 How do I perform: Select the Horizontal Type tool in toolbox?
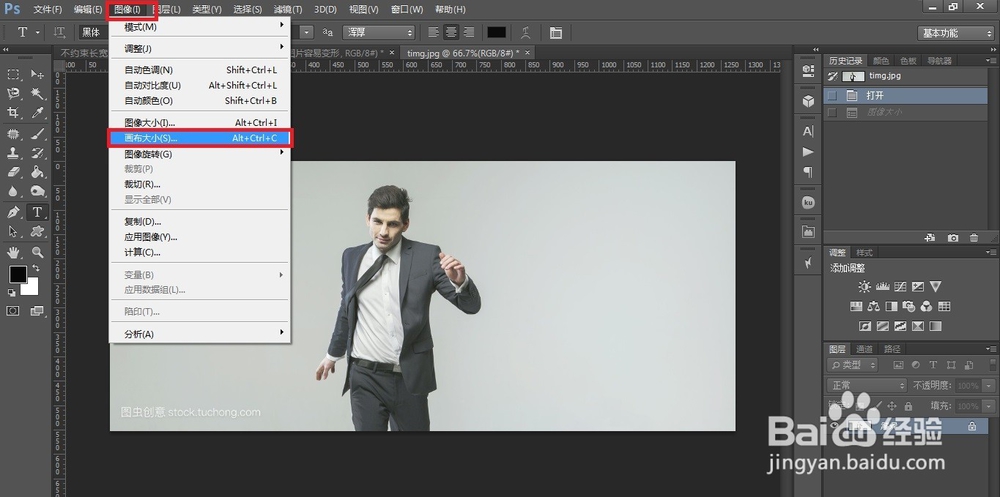pyautogui.click(x=38, y=212)
